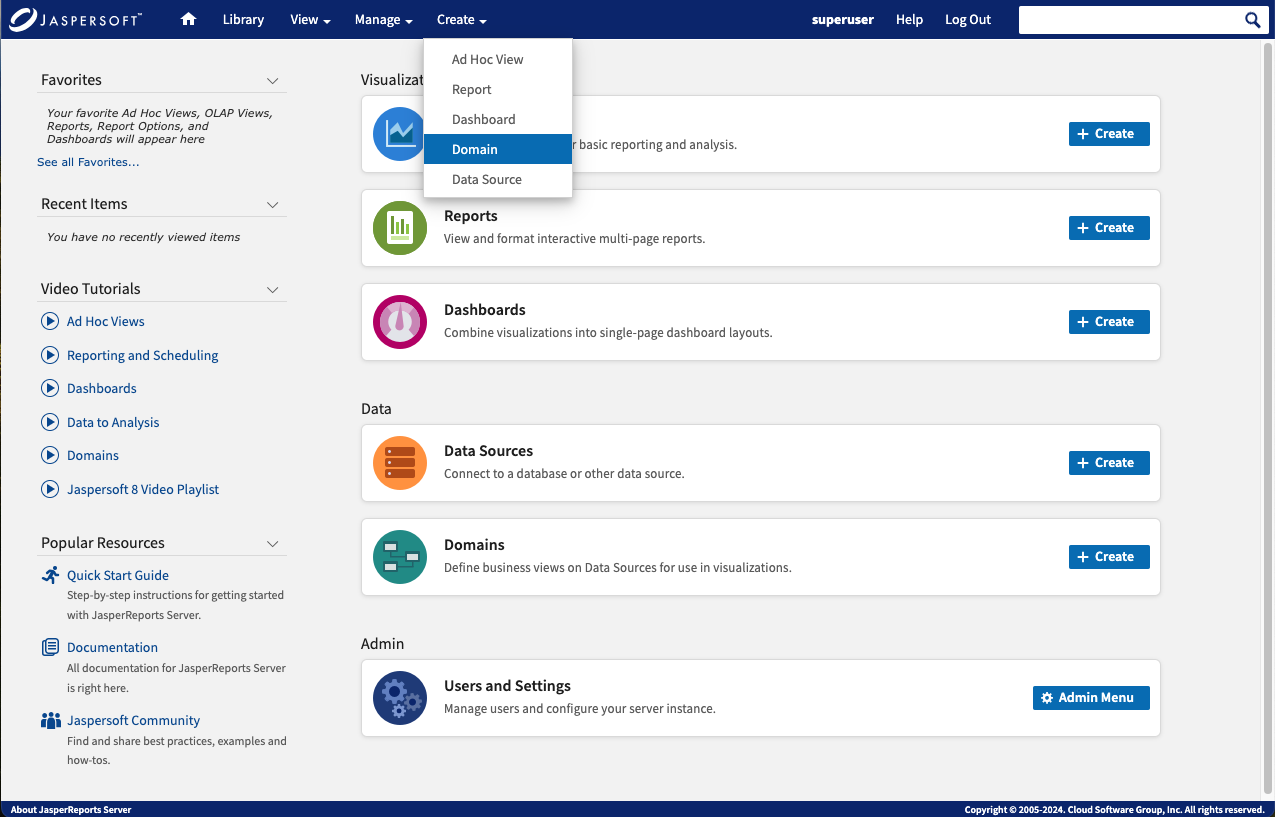Play the Data to Analysis video icon

[50, 422]
